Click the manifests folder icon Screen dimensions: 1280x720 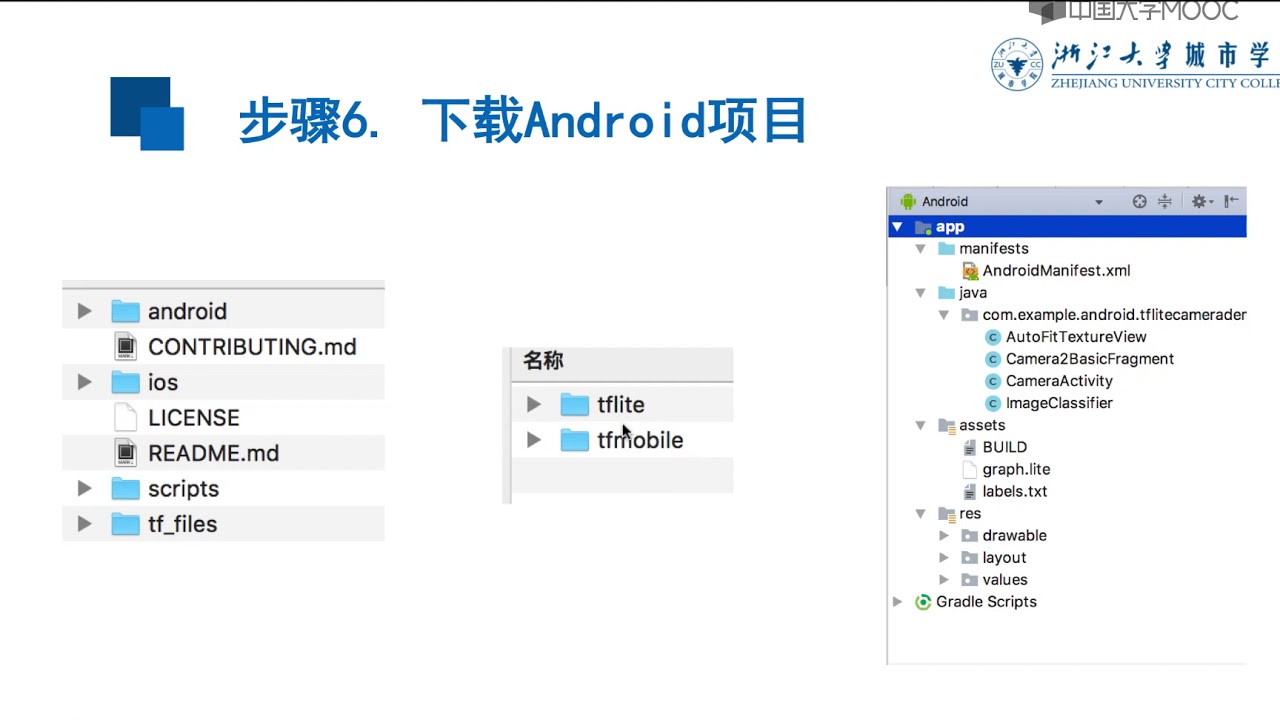(x=946, y=249)
